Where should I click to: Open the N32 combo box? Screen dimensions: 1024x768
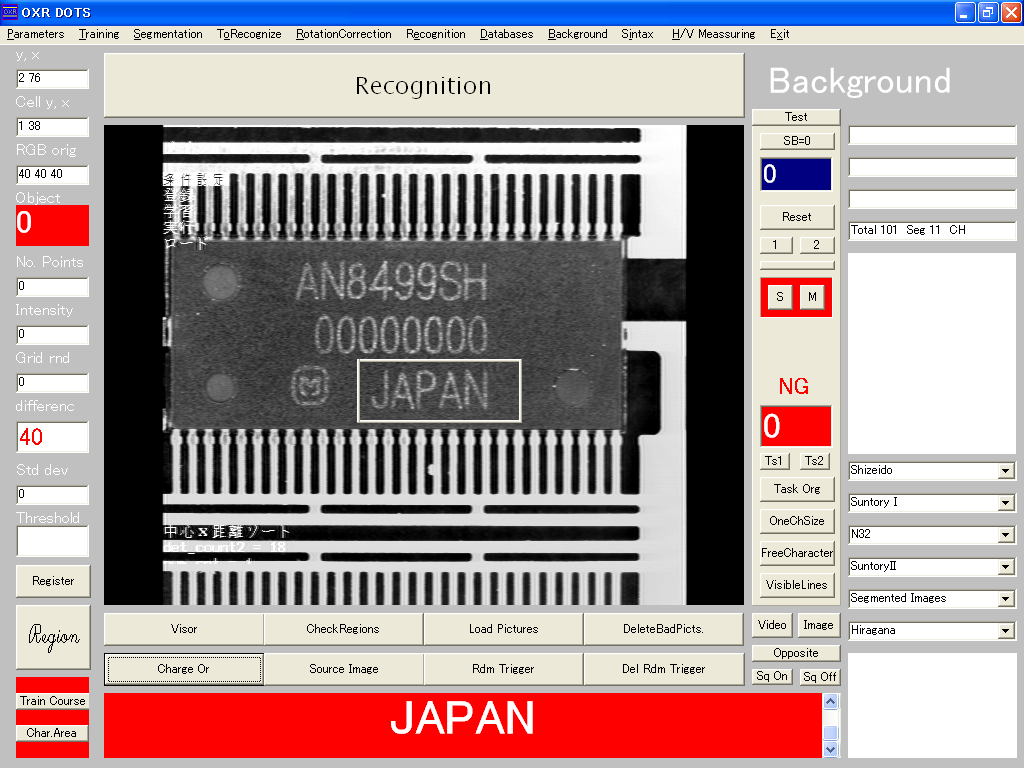click(x=1006, y=535)
